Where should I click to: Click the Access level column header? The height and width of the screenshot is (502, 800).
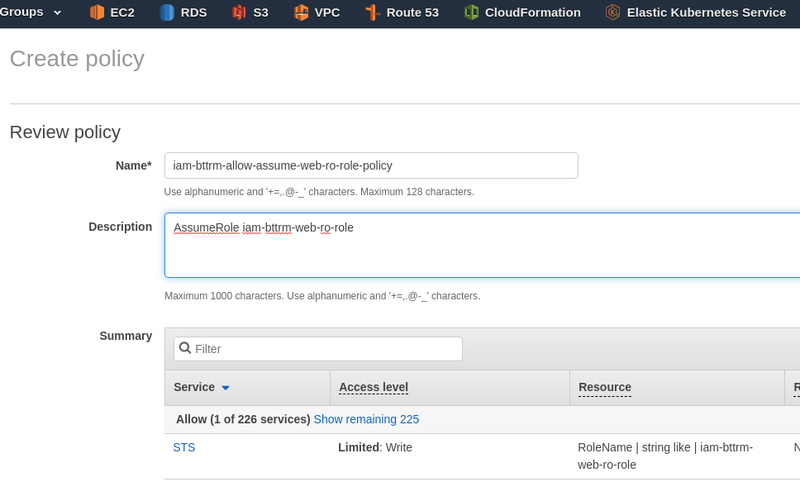373,387
